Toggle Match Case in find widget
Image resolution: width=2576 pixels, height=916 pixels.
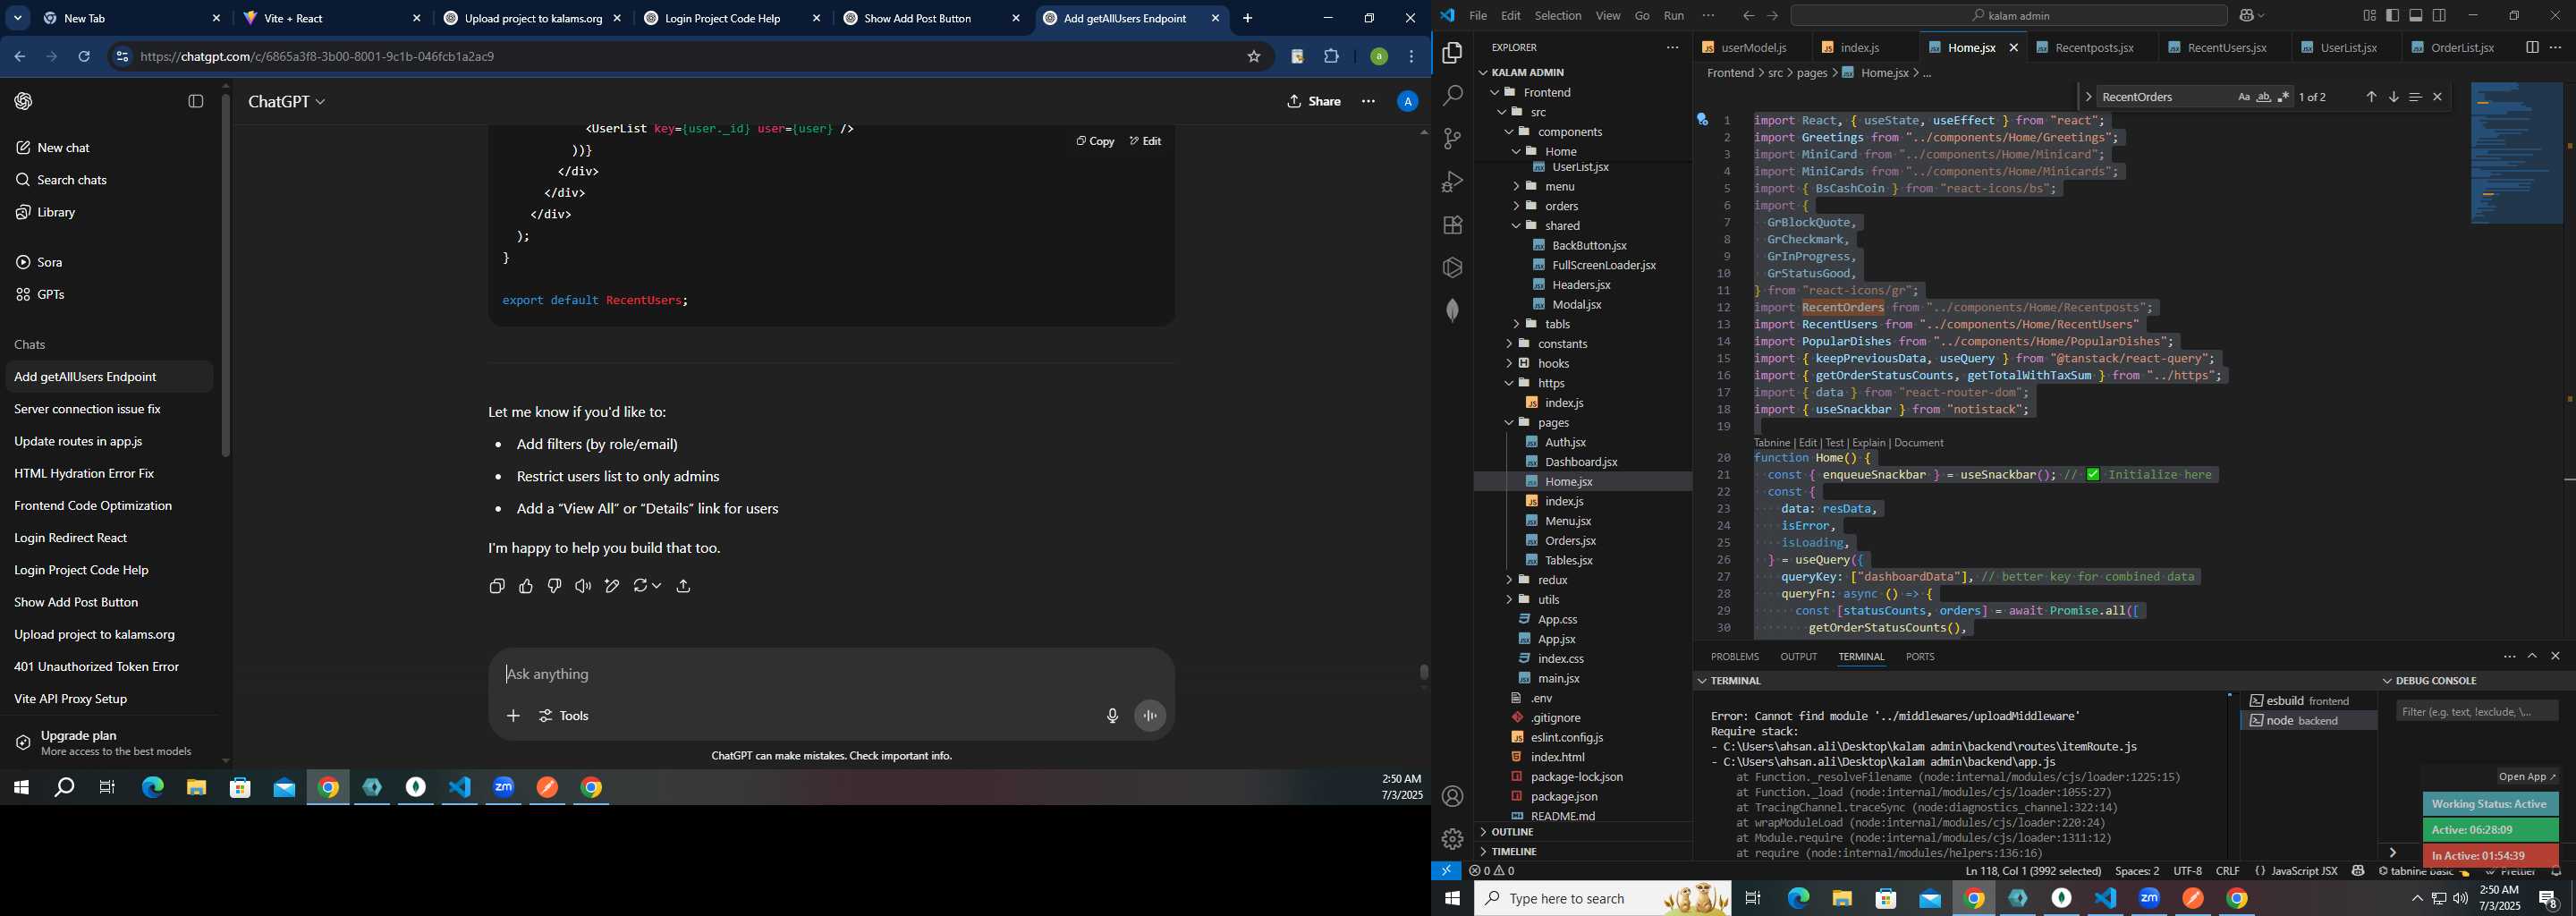2243,97
